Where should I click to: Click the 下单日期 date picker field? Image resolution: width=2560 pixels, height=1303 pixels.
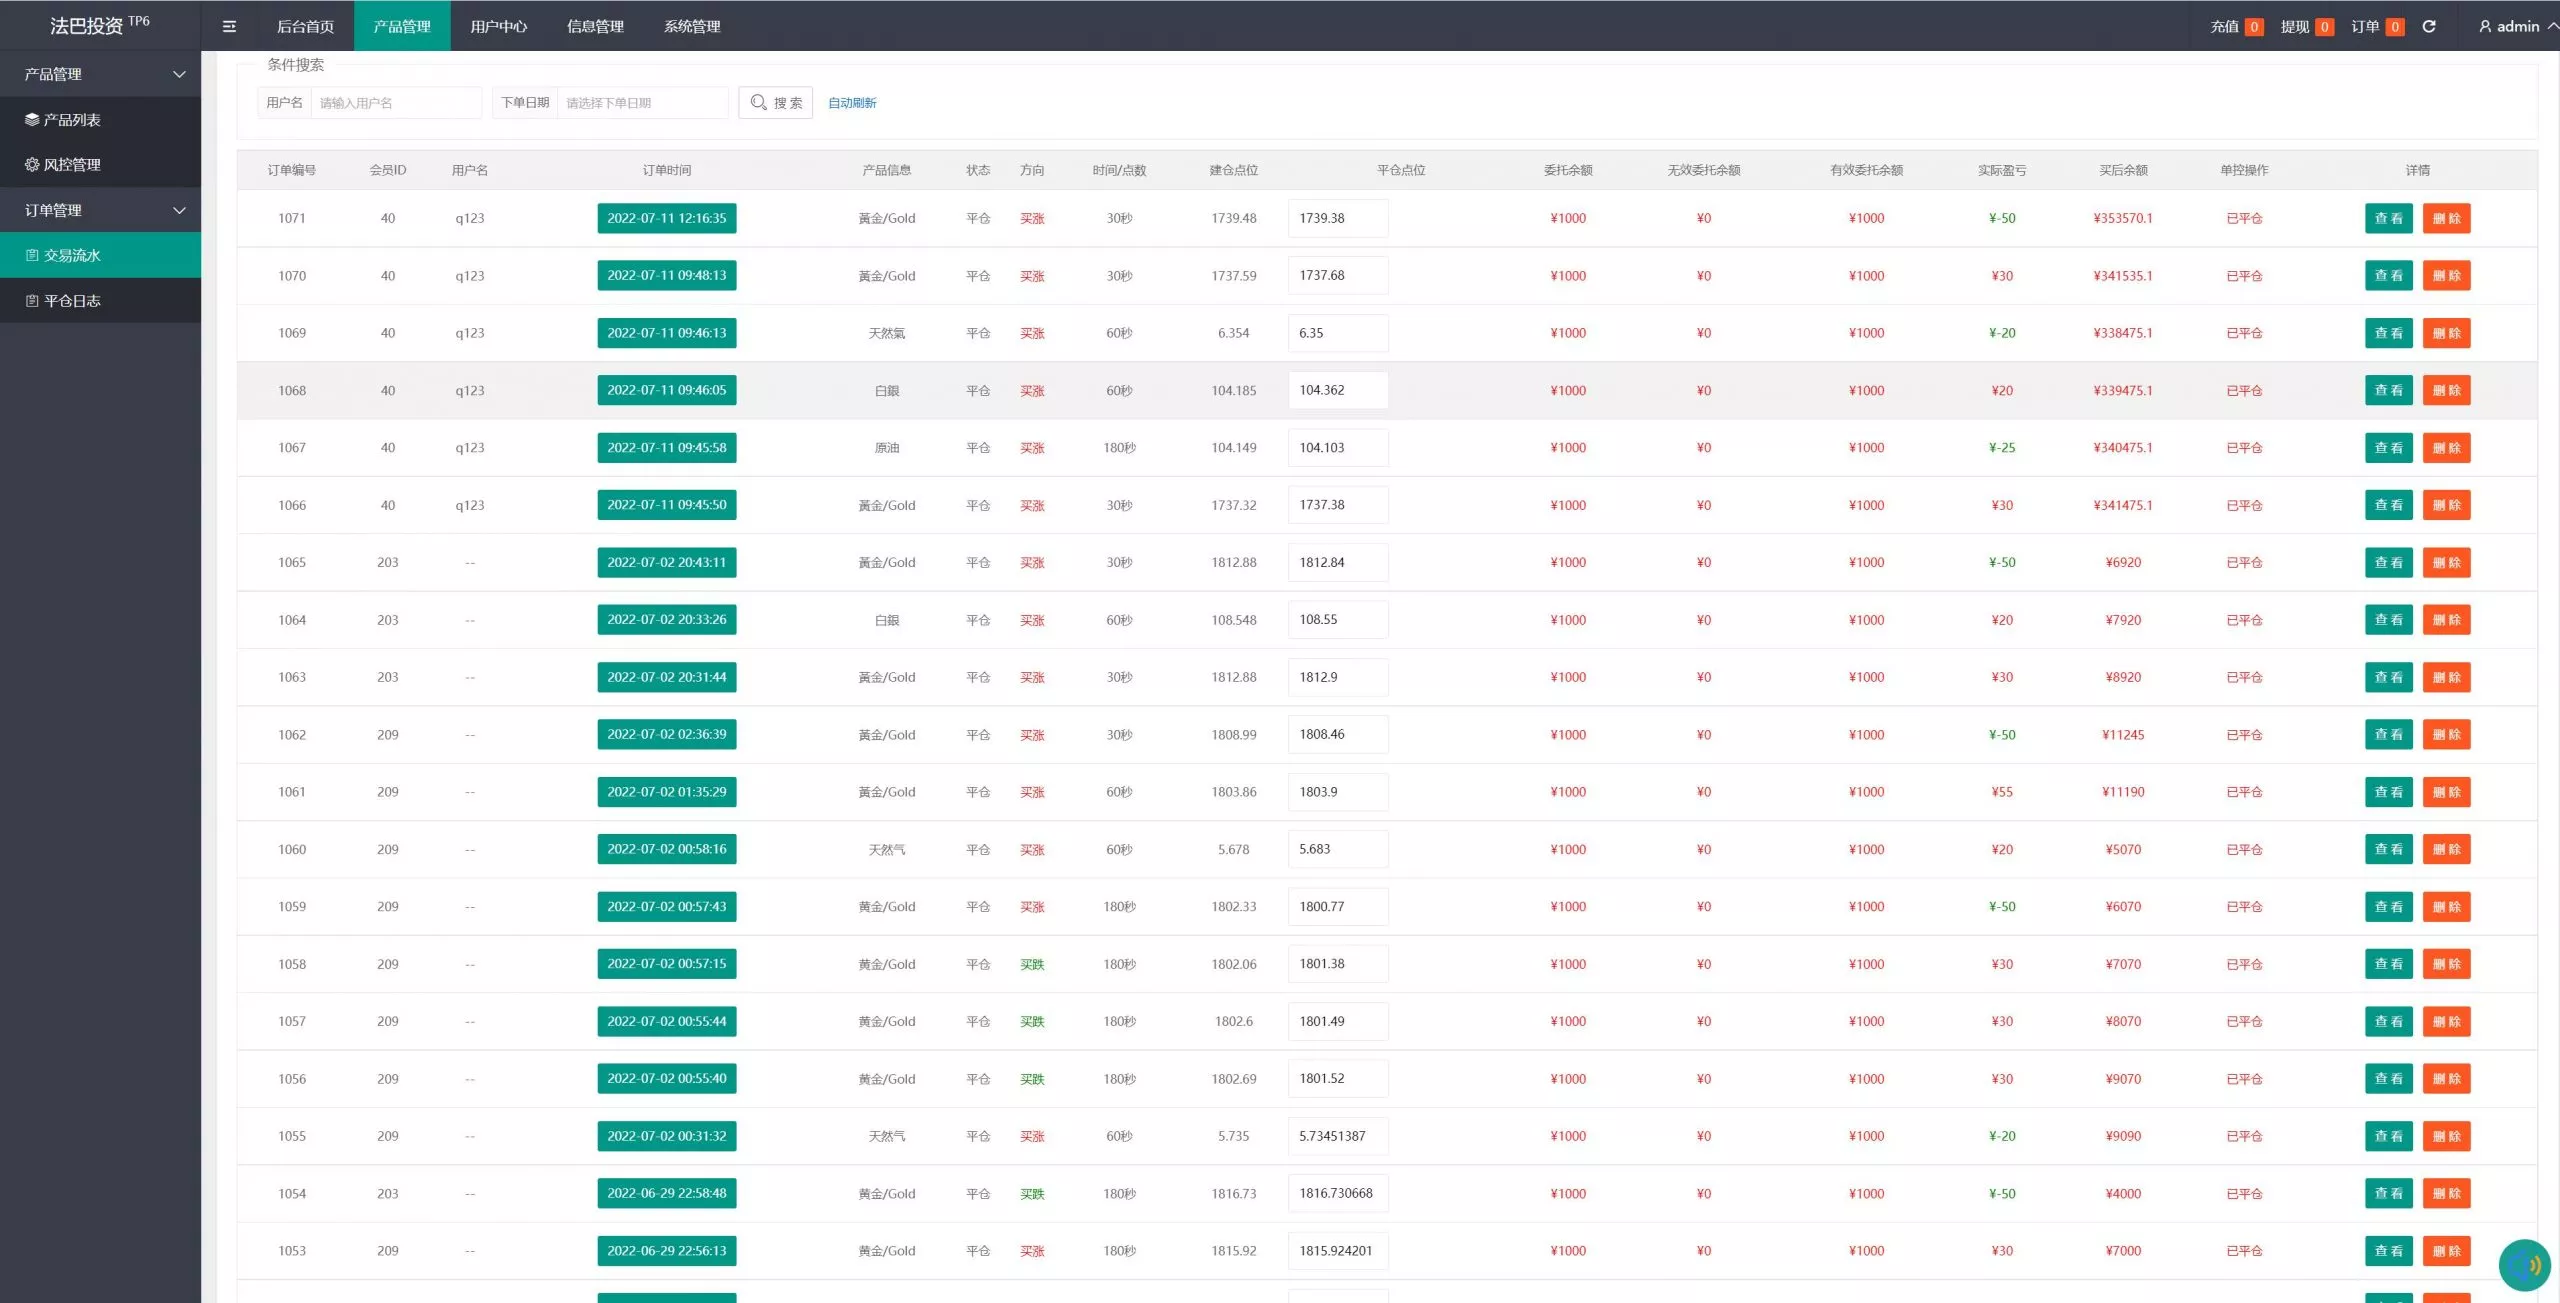coord(641,102)
